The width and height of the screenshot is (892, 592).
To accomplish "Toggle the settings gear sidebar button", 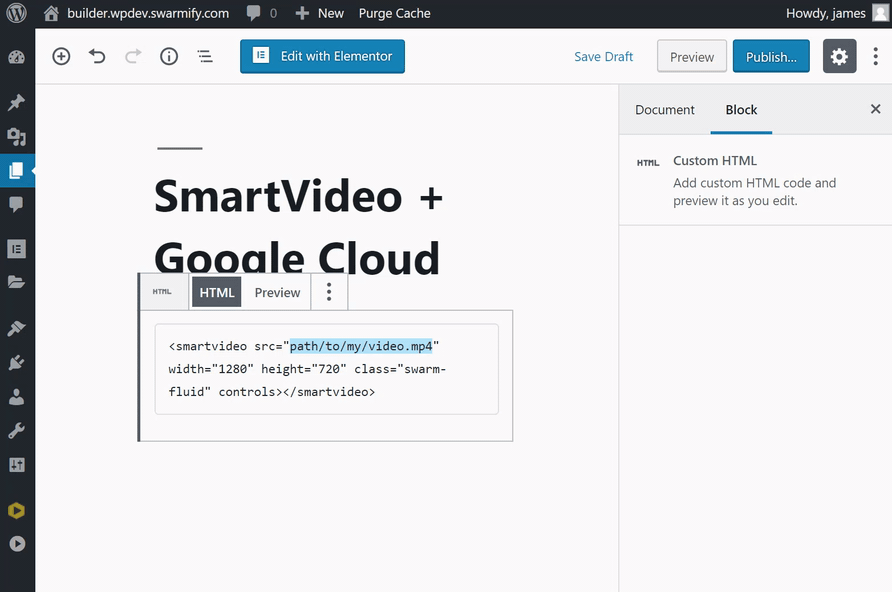I will 840,56.
